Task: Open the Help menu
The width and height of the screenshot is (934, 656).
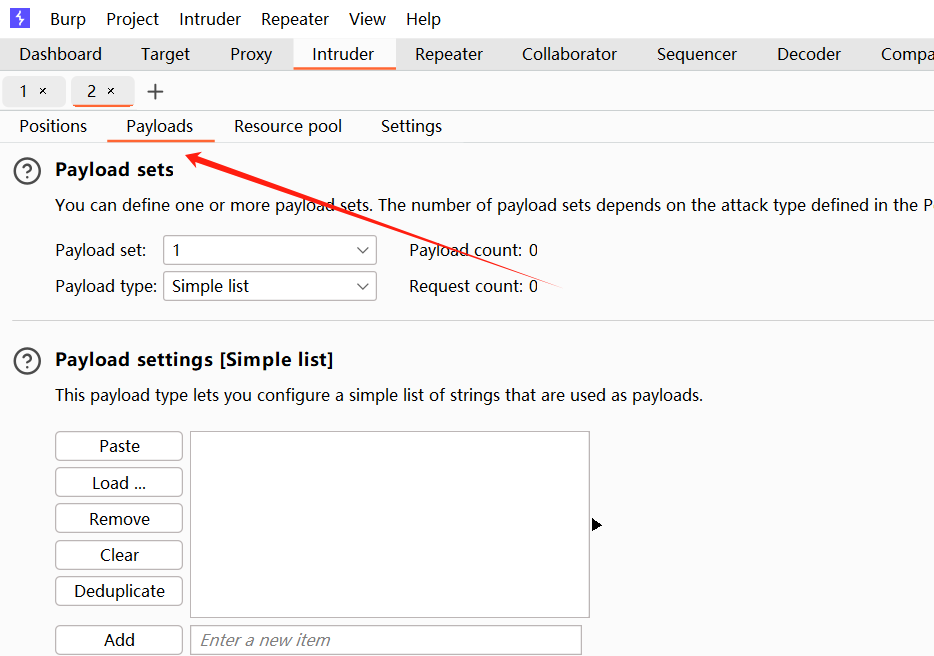Action: [424, 19]
